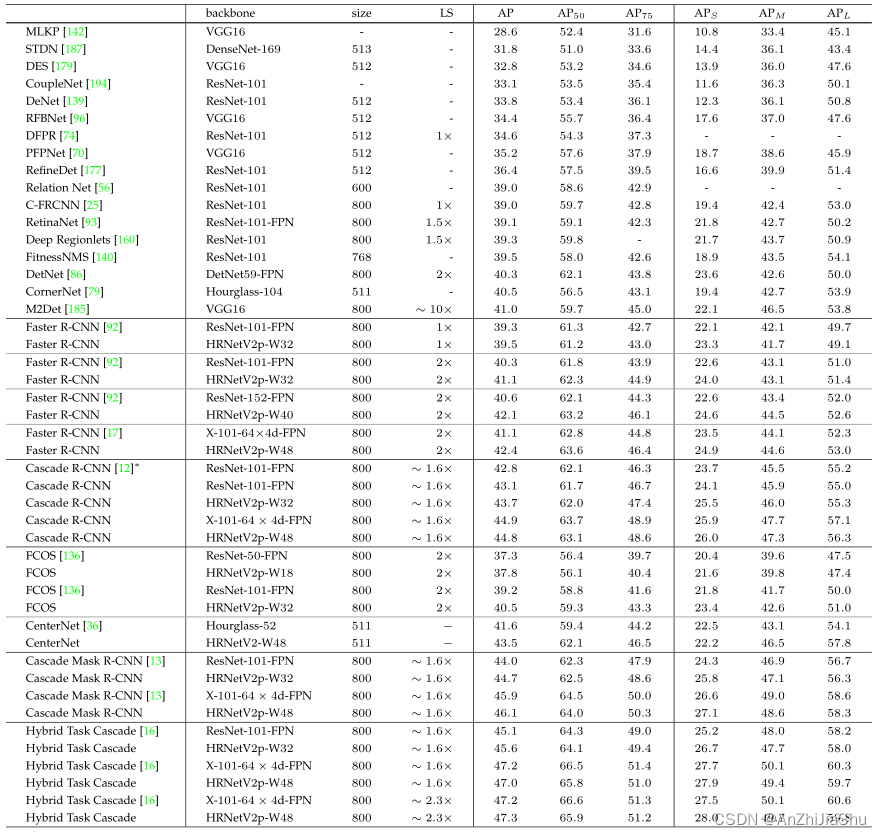
Task: Click 'Hourglass-104' backbone cell
Action: 244,292
